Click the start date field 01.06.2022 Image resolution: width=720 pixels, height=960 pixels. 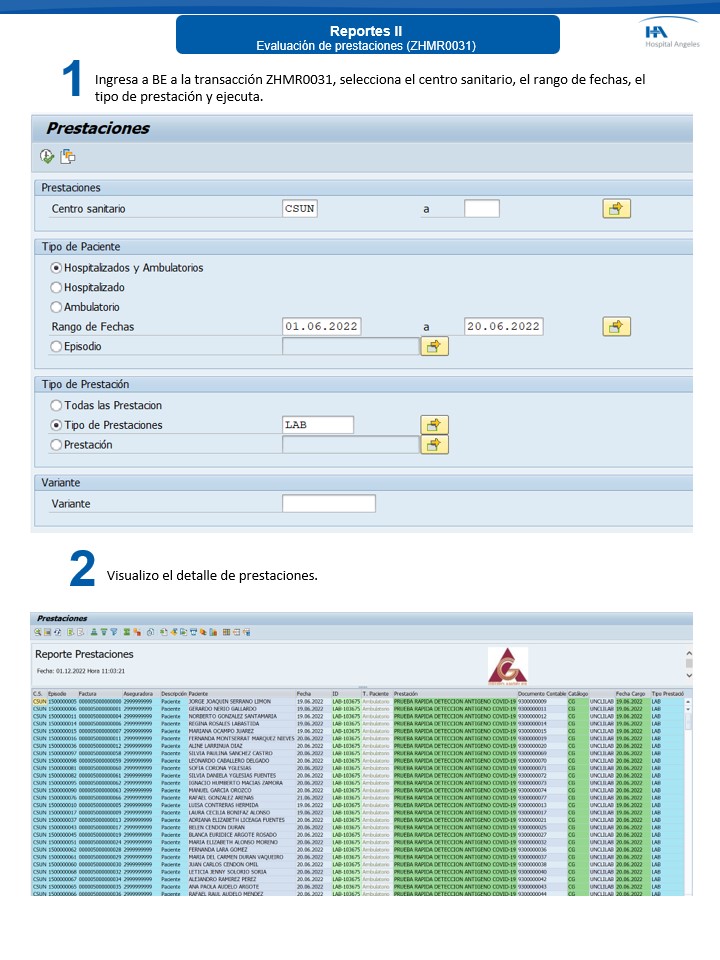point(321,326)
